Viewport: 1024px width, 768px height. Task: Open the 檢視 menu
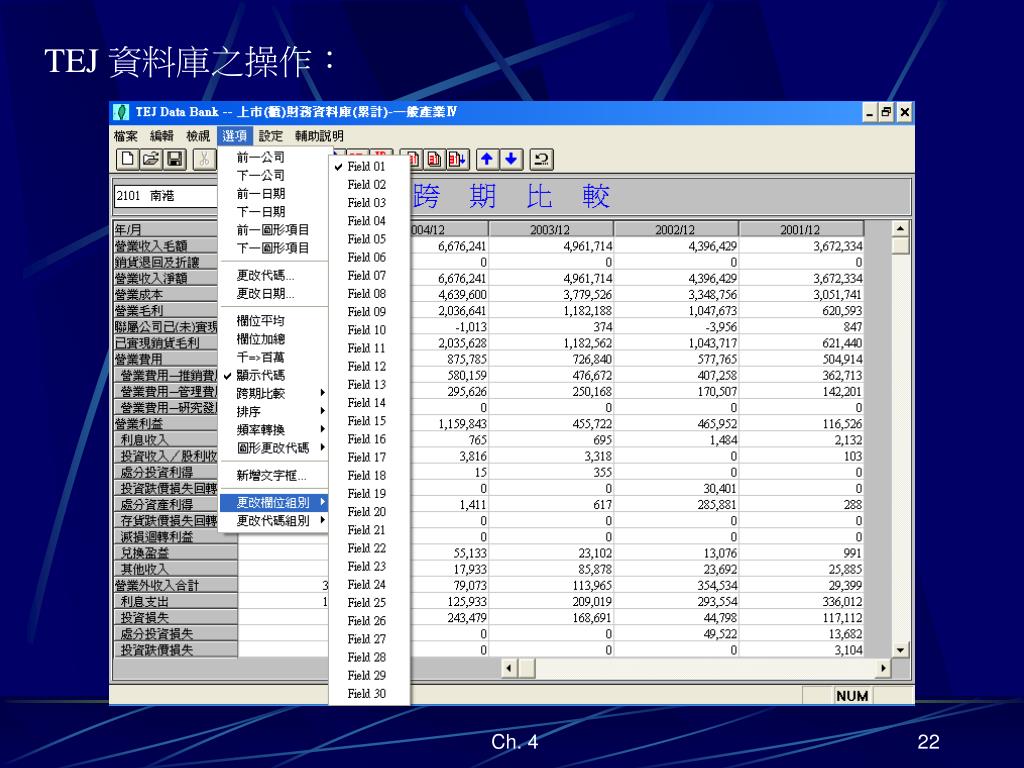pyautogui.click(x=198, y=136)
